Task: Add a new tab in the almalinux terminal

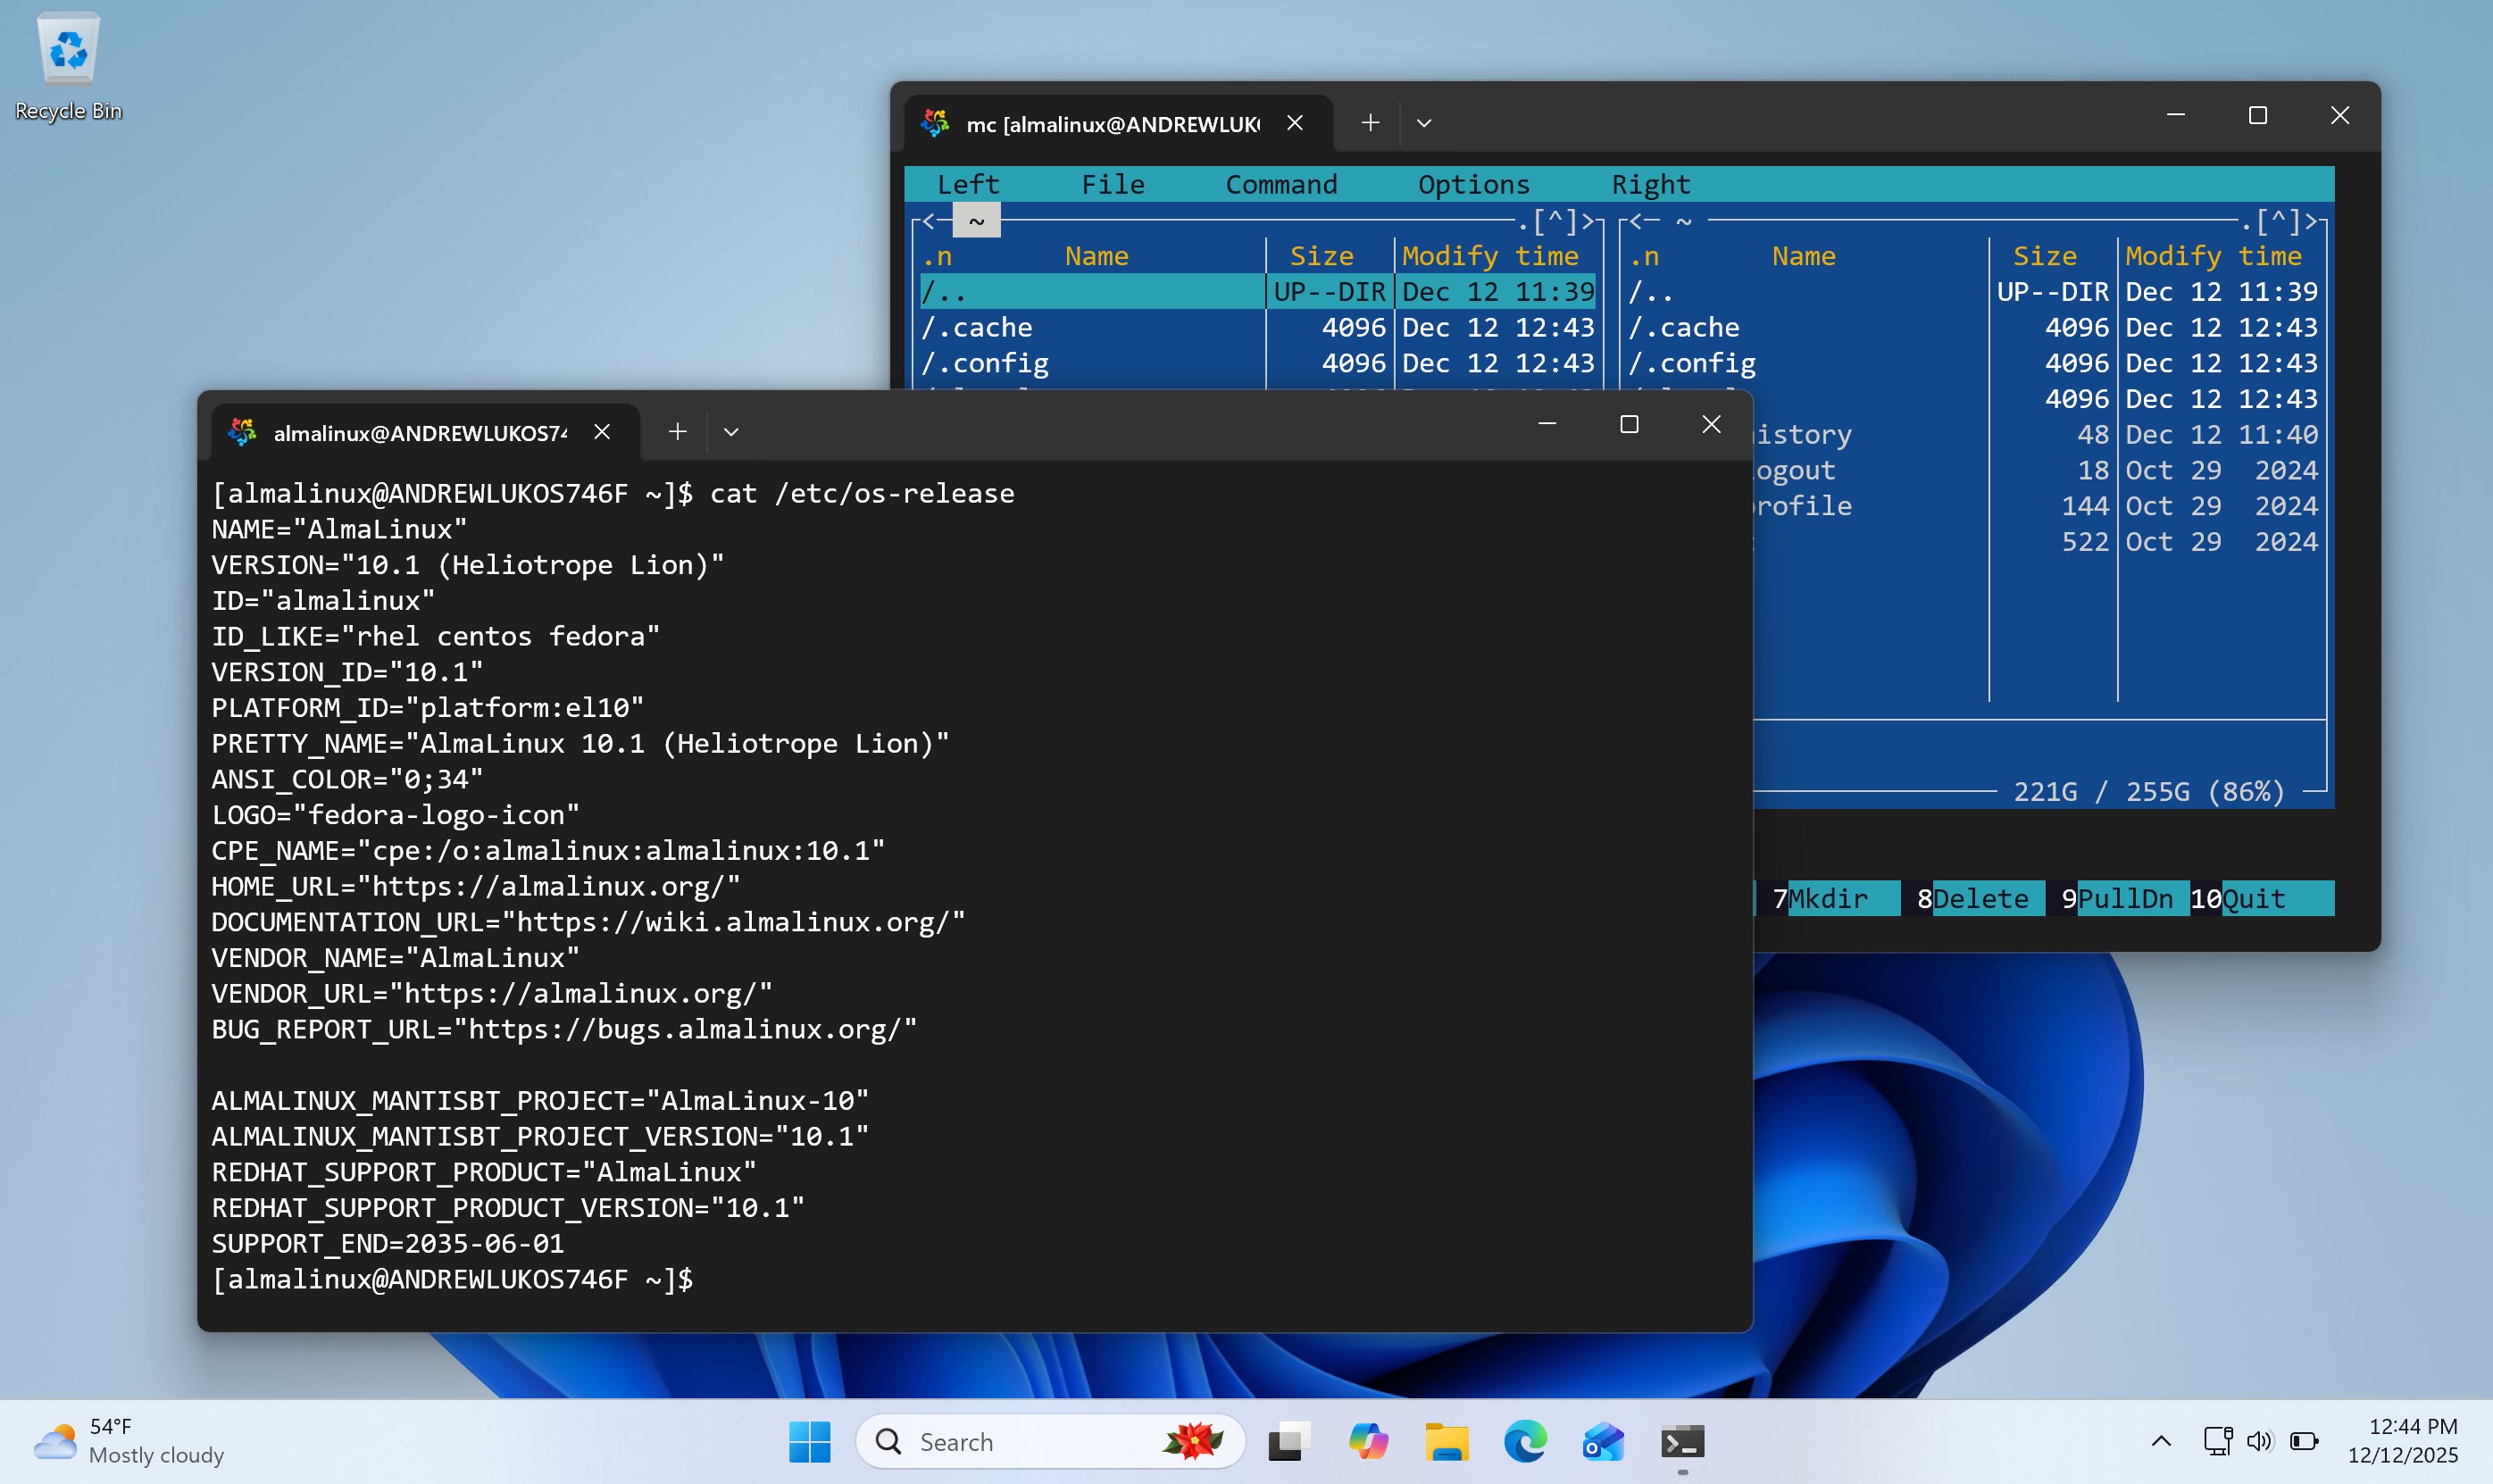Action: click(x=677, y=431)
